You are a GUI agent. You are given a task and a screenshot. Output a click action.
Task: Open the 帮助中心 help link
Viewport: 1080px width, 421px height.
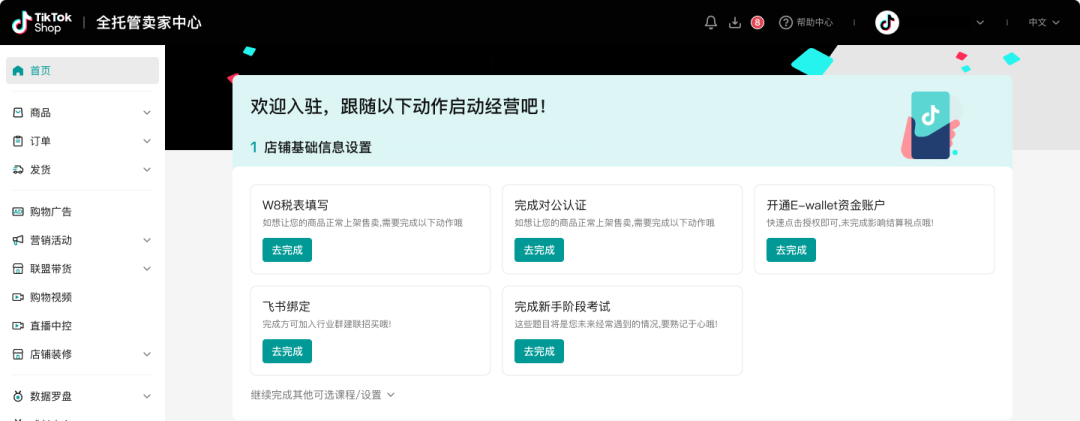(x=806, y=22)
